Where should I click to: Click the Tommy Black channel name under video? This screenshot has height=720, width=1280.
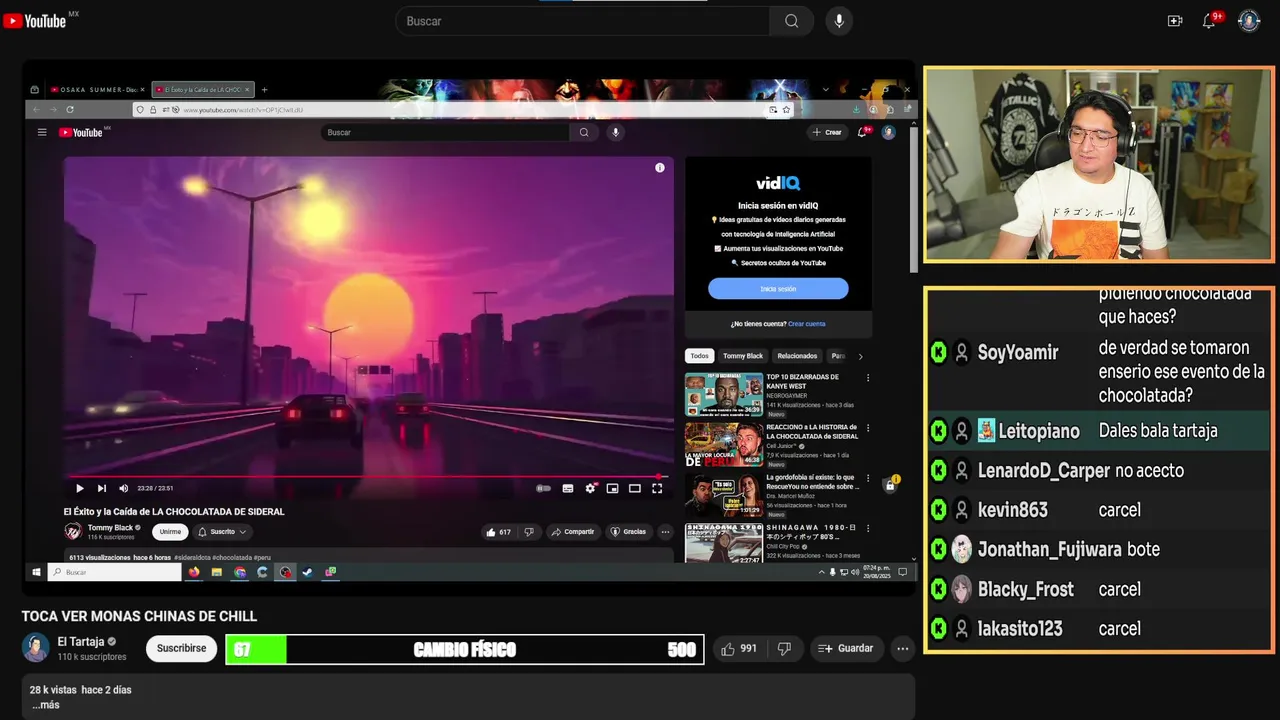[110, 528]
